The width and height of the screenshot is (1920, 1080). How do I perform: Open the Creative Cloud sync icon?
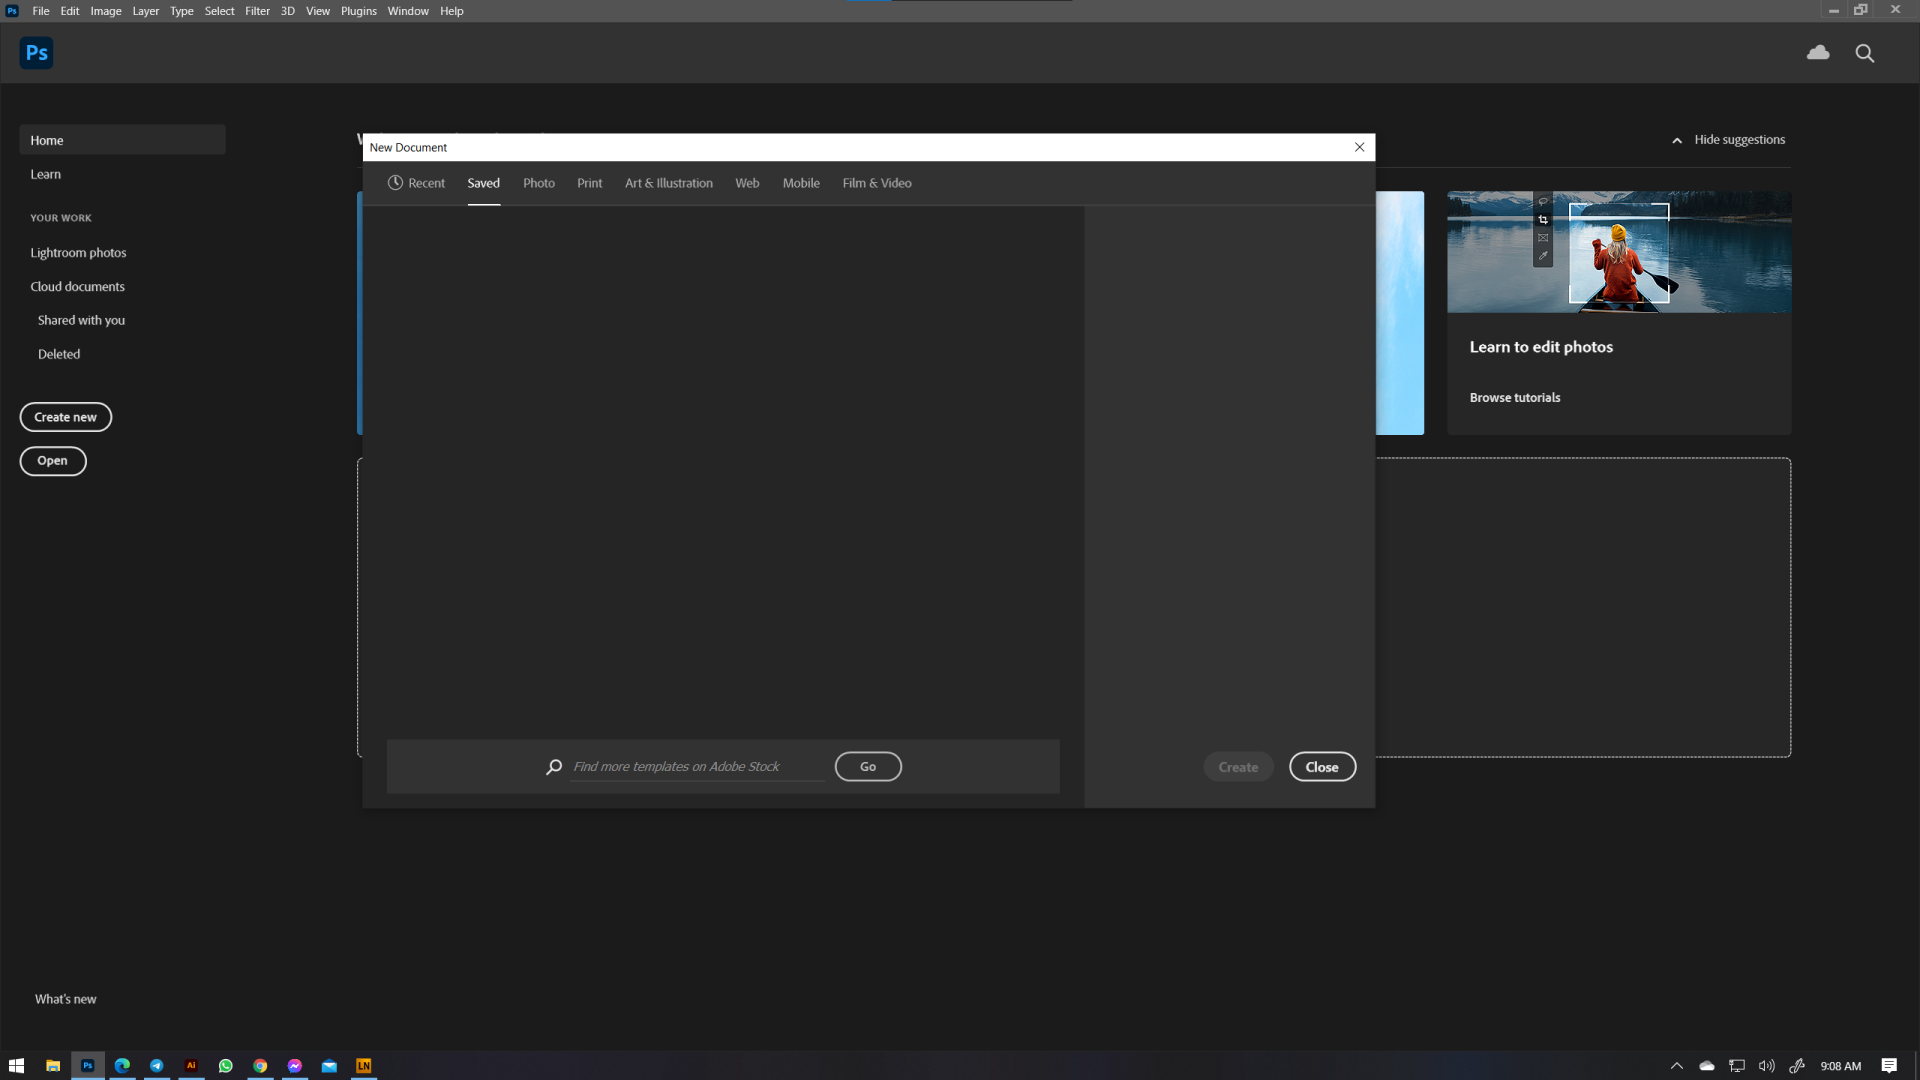1819,52
